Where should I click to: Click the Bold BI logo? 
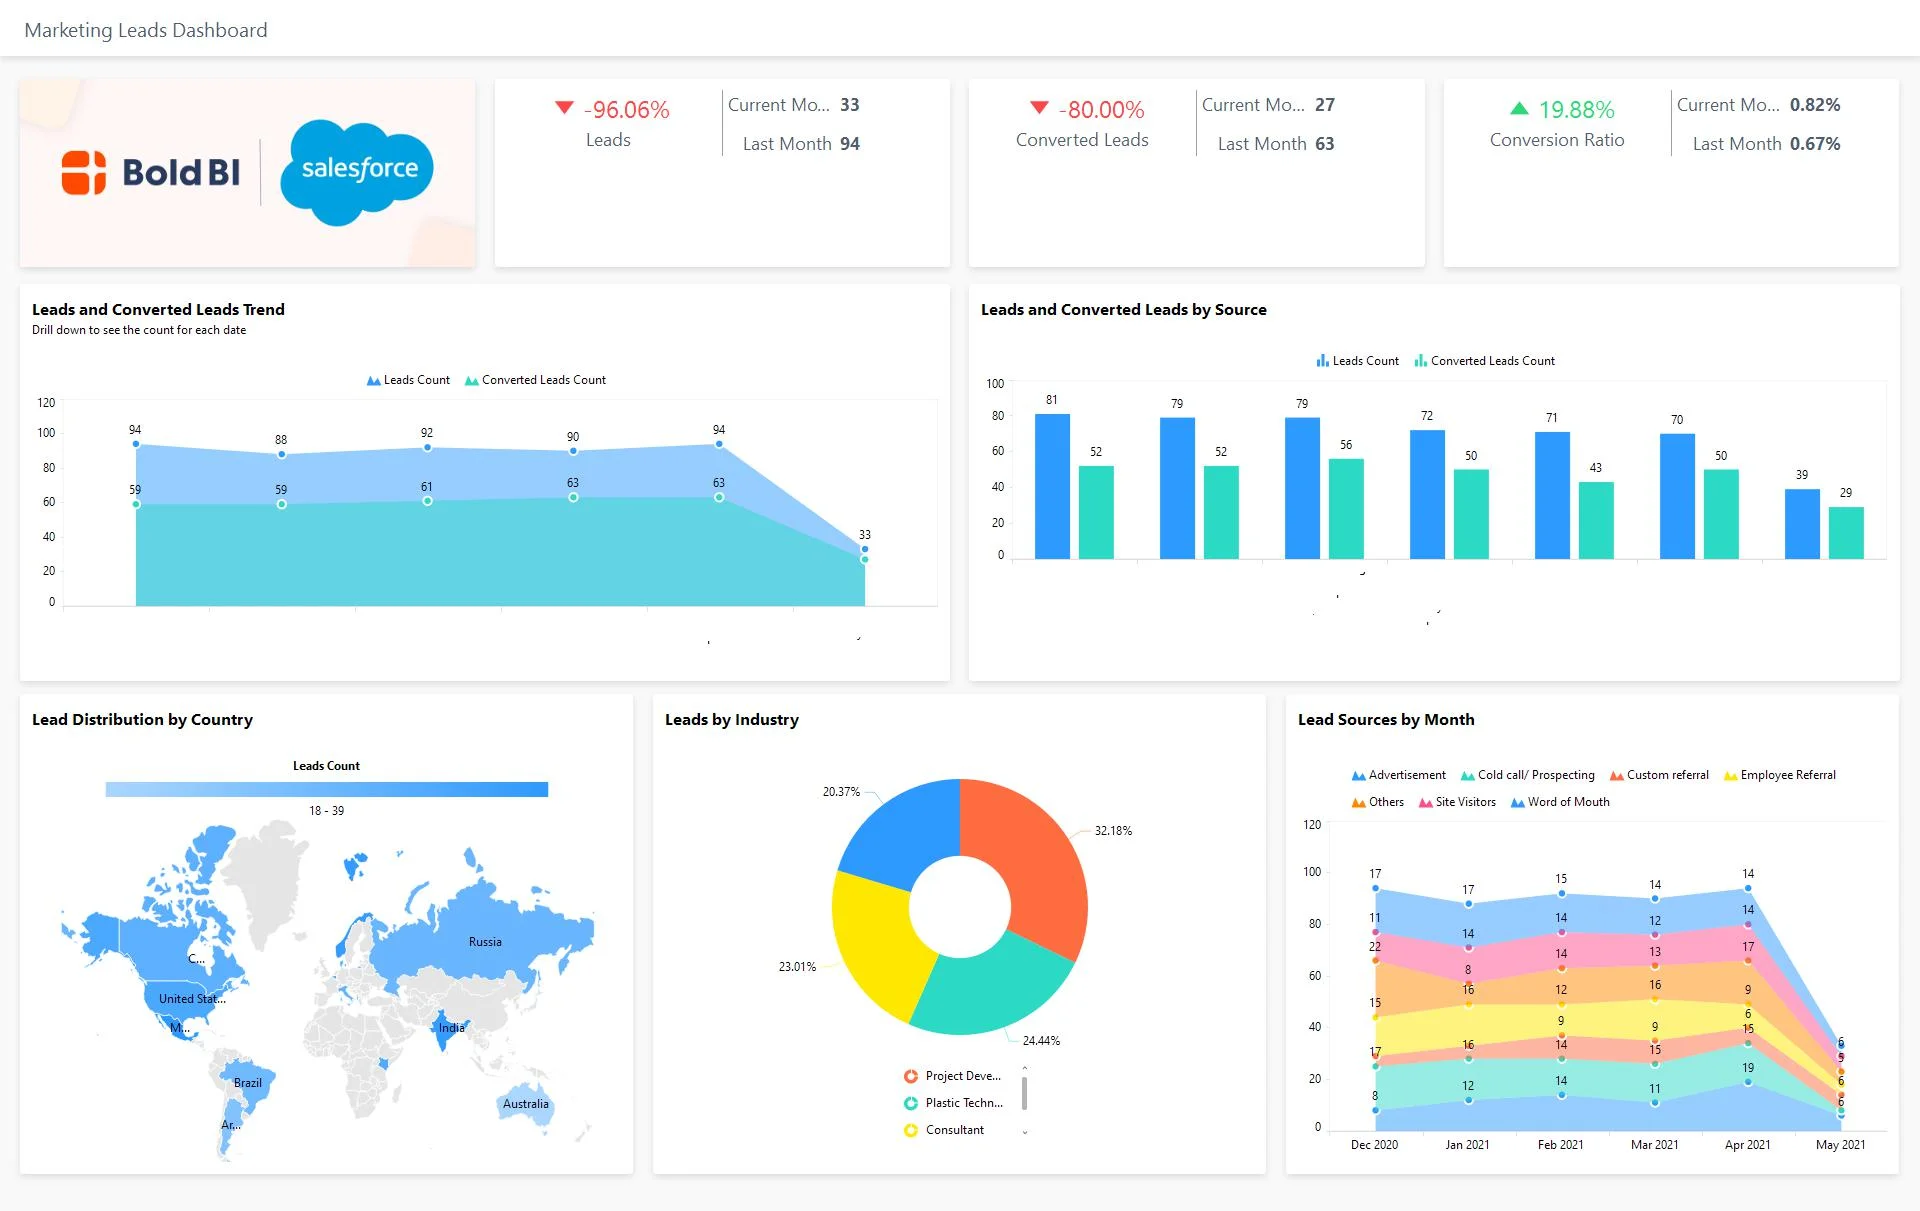click(151, 172)
